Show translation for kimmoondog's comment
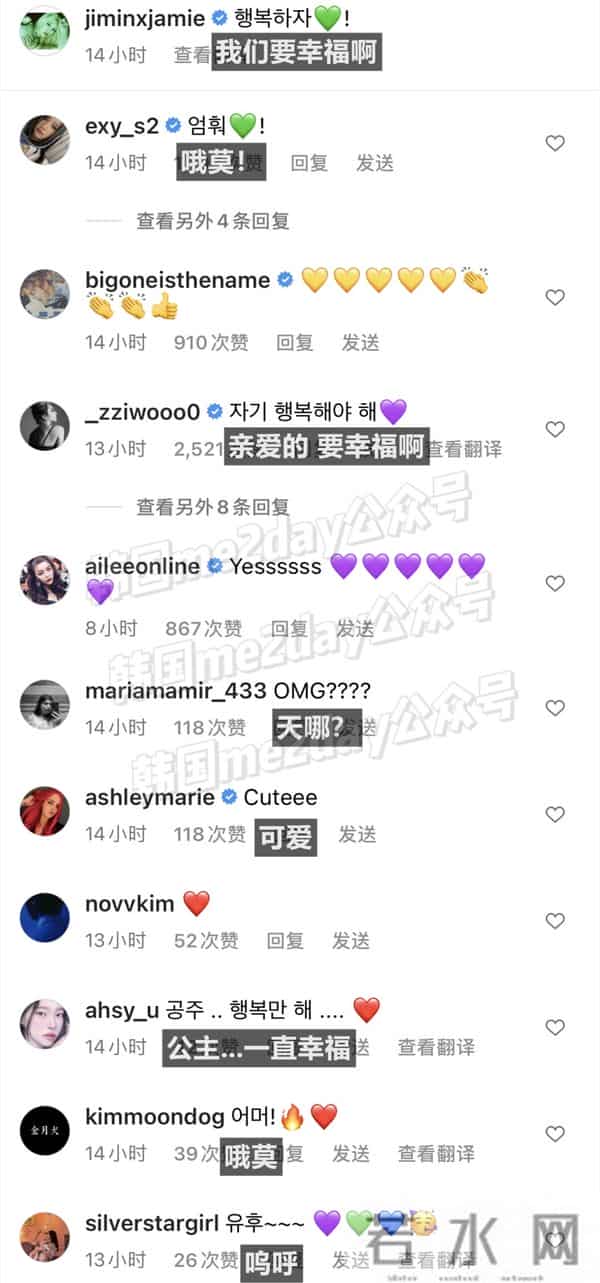Image resolution: width=600 pixels, height=1283 pixels. [x=436, y=1153]
